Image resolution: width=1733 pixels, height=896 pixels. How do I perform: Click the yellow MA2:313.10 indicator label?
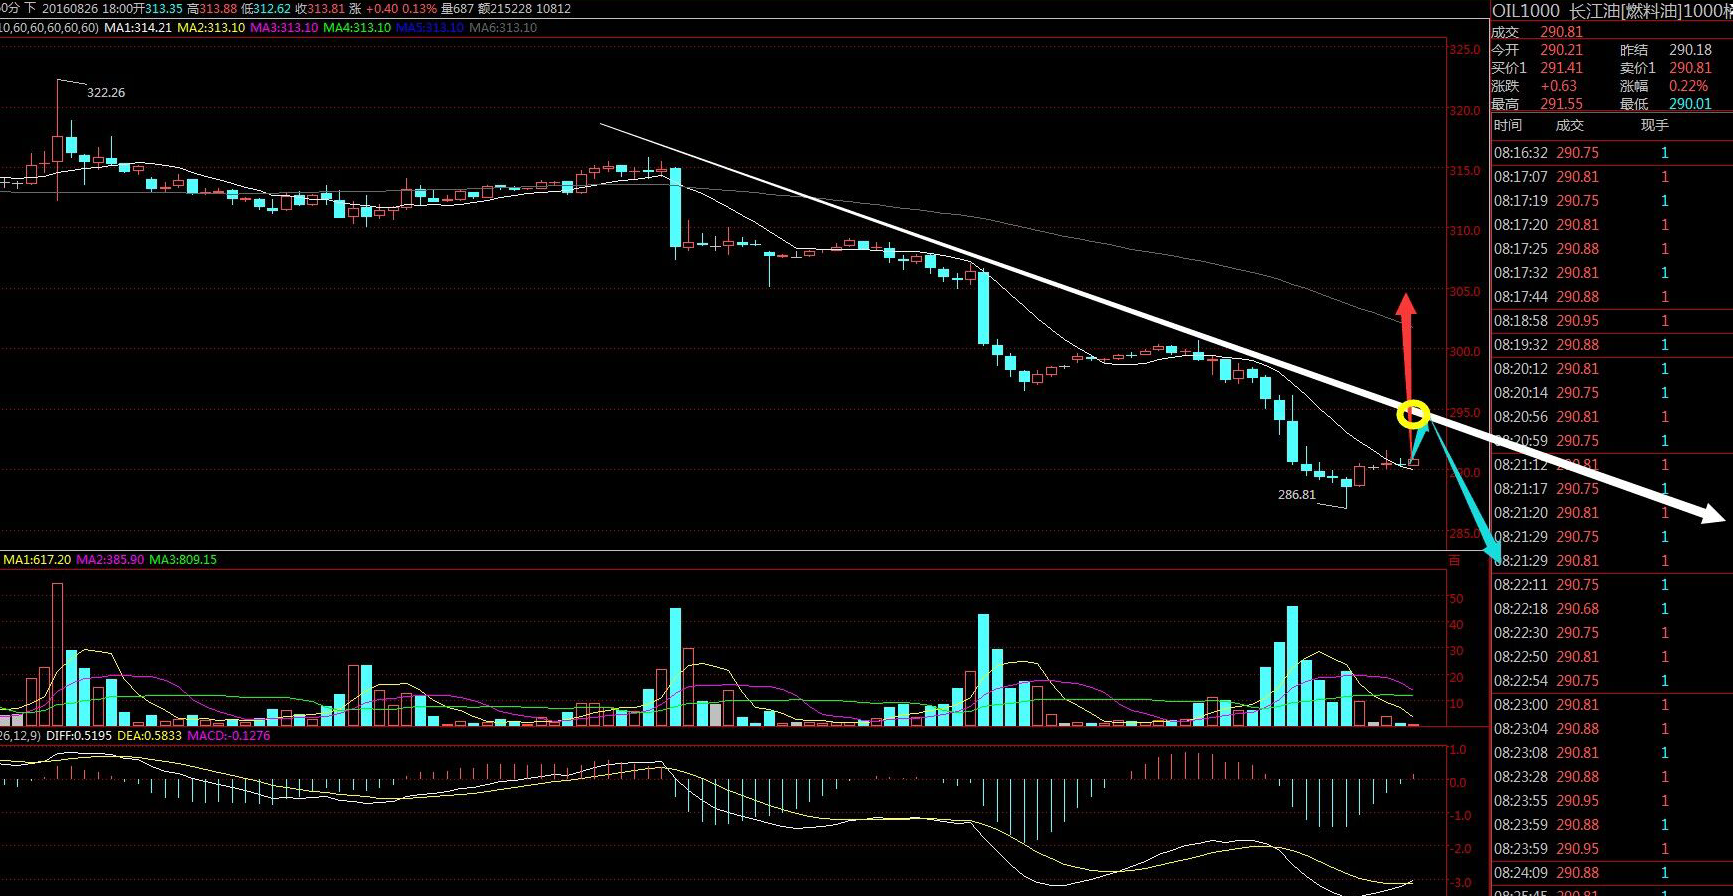click(x=211, y=27)
